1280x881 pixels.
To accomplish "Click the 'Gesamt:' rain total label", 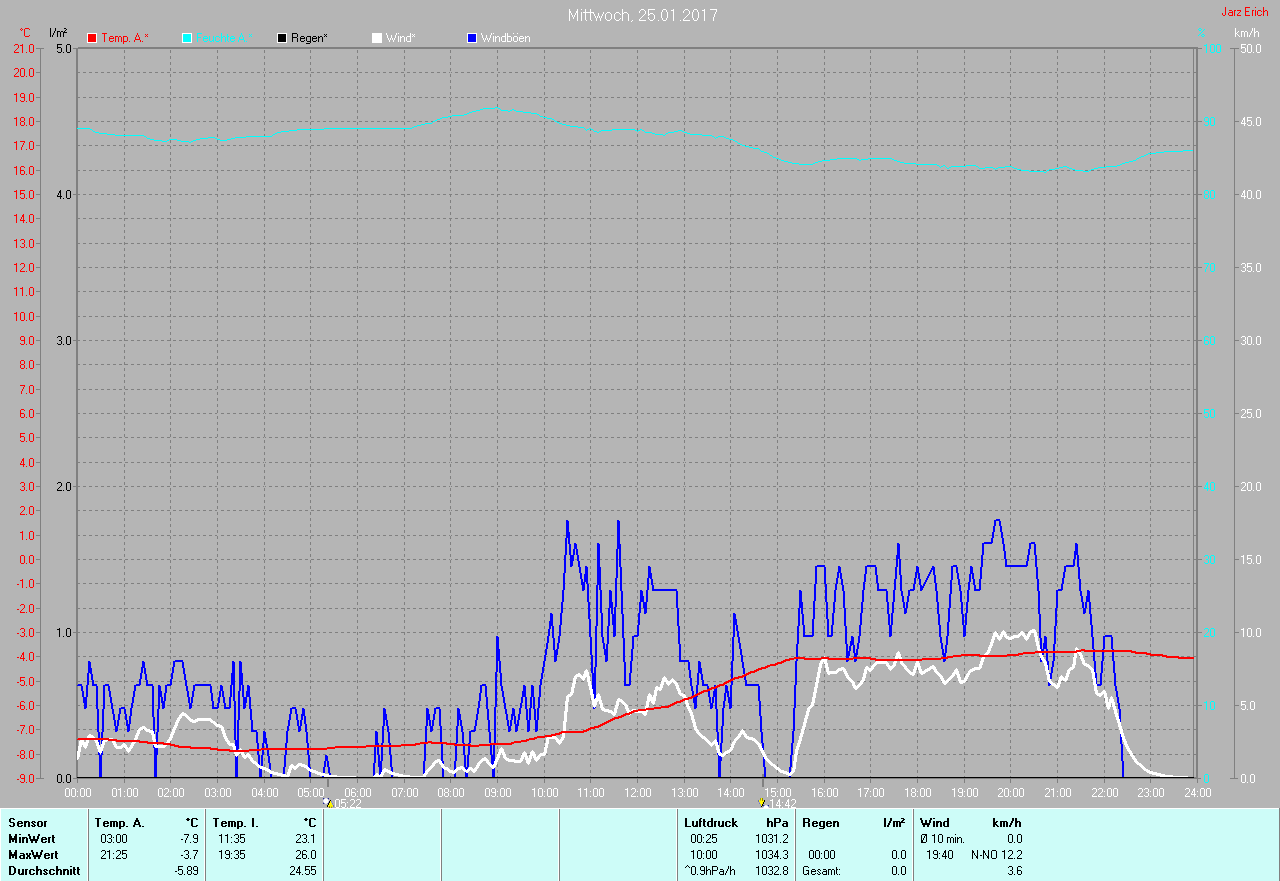I will point(821,871).
